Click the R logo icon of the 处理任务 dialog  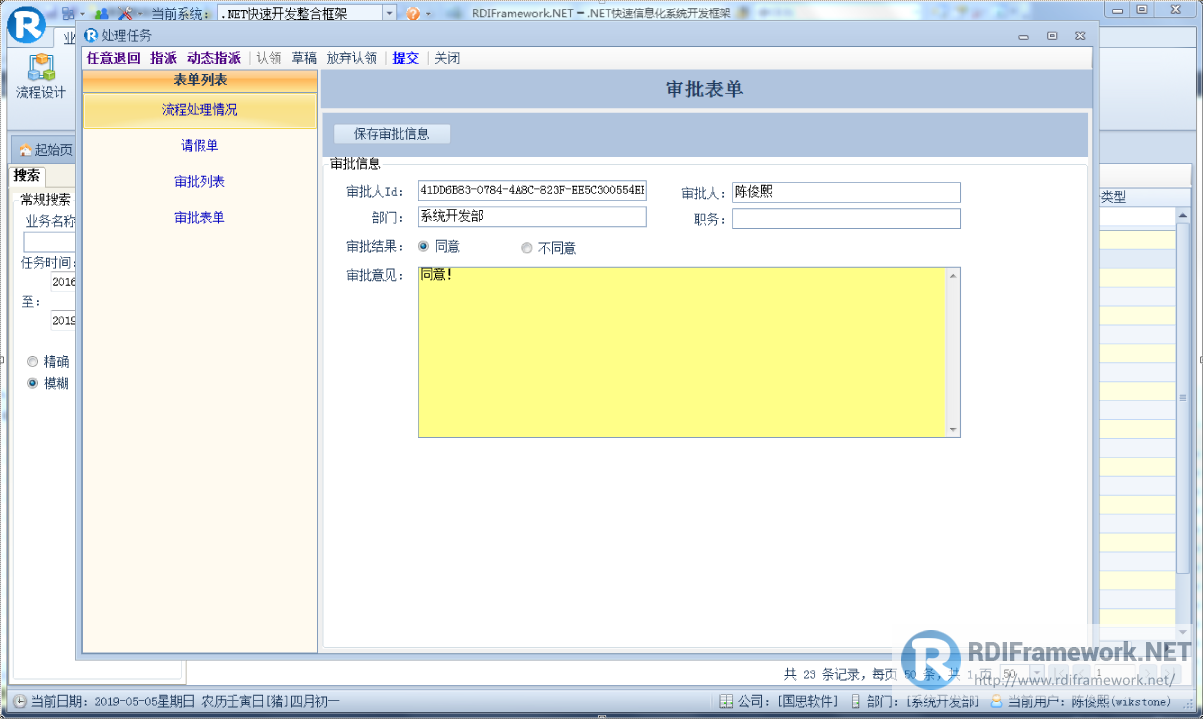coord(90,34)
